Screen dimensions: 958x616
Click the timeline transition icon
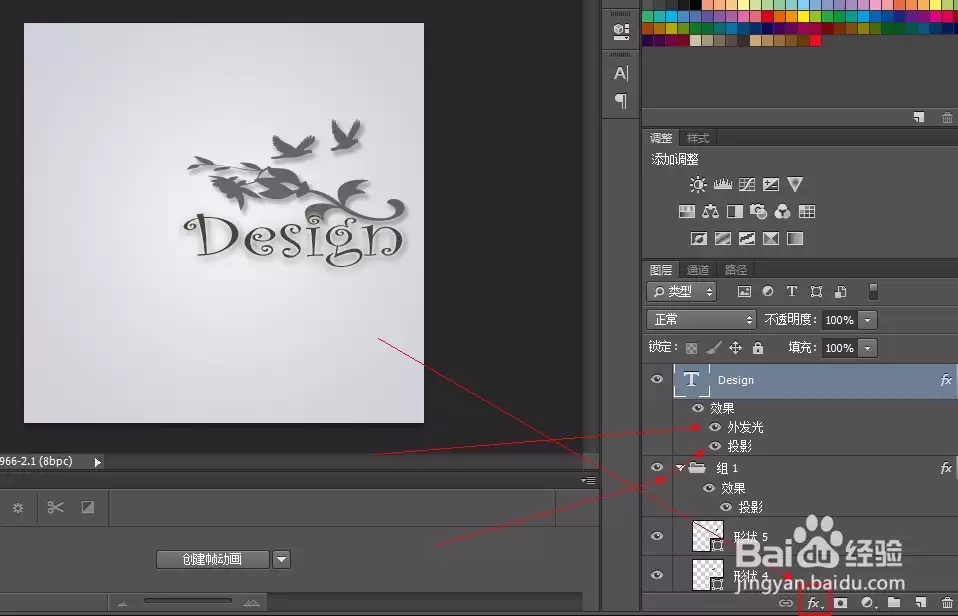88,507
